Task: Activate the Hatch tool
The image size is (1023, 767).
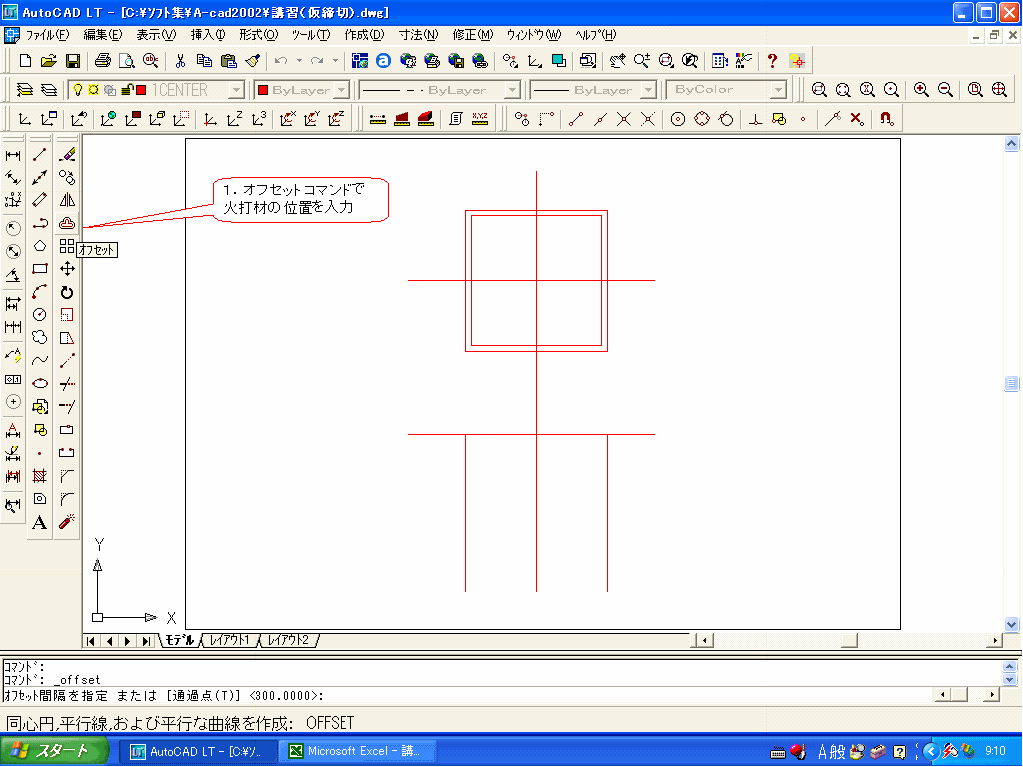Action: [40, 476]
